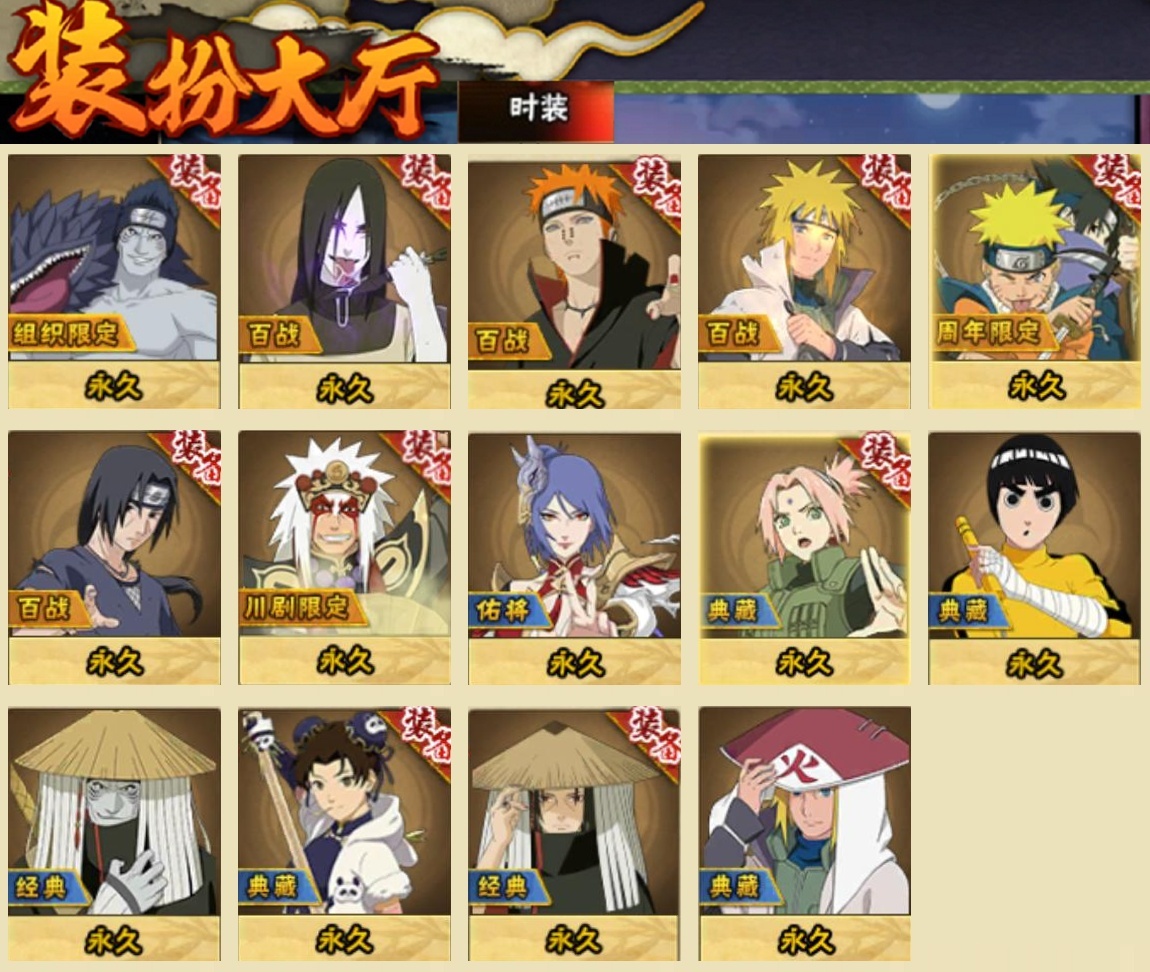Choose the 百战 Orochimaru costume card
The image size is (1150, 972).
tap(345, 281)
